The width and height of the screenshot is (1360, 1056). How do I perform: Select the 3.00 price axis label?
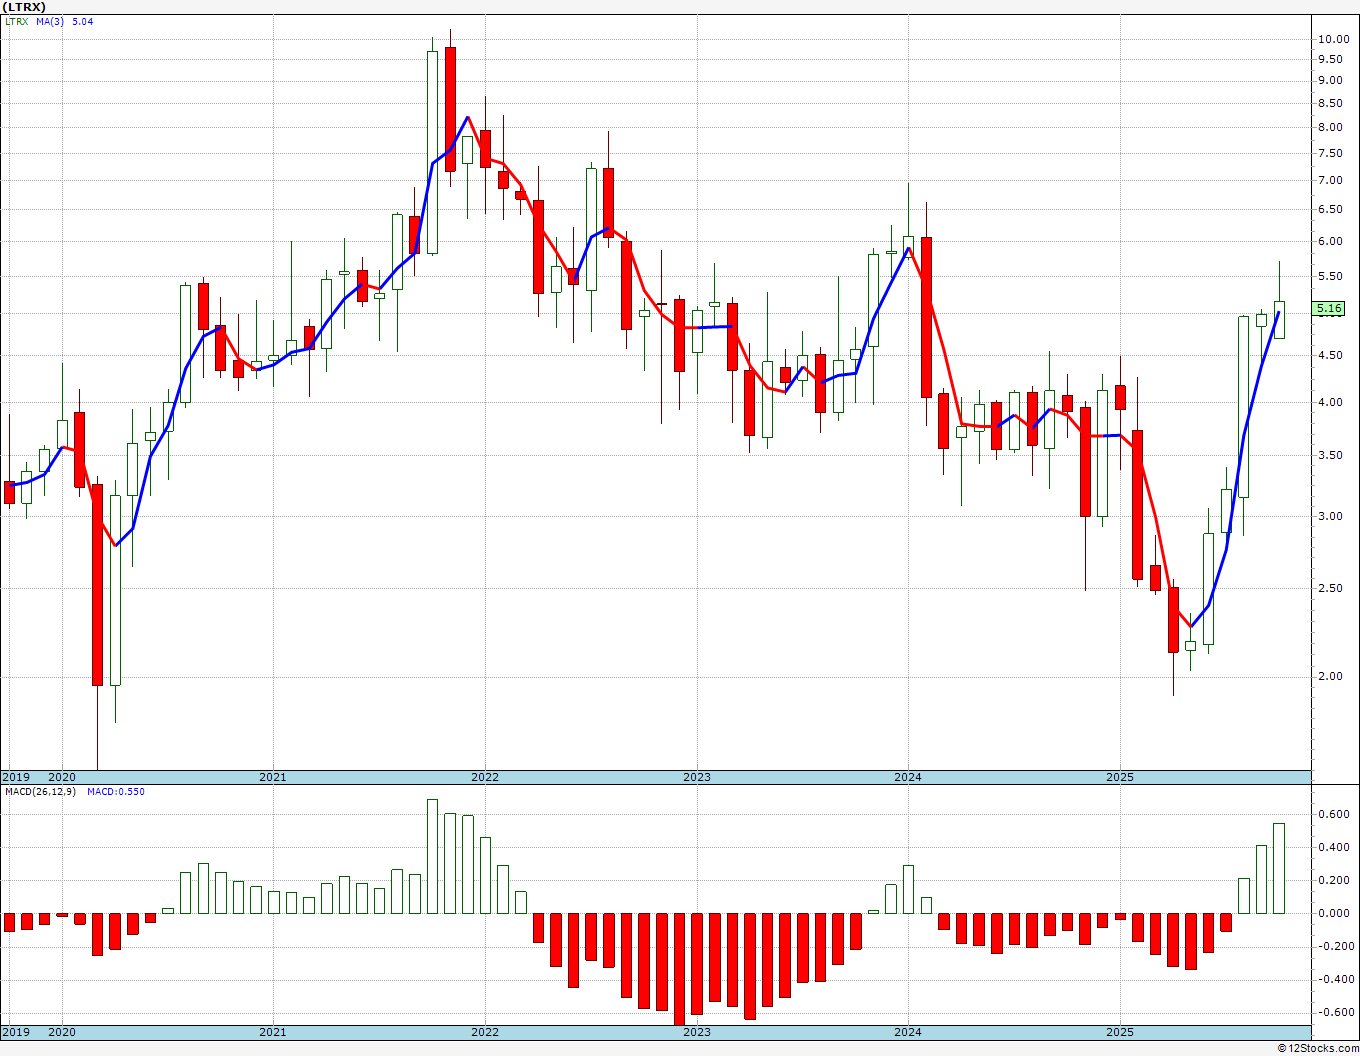point(1329,516)
